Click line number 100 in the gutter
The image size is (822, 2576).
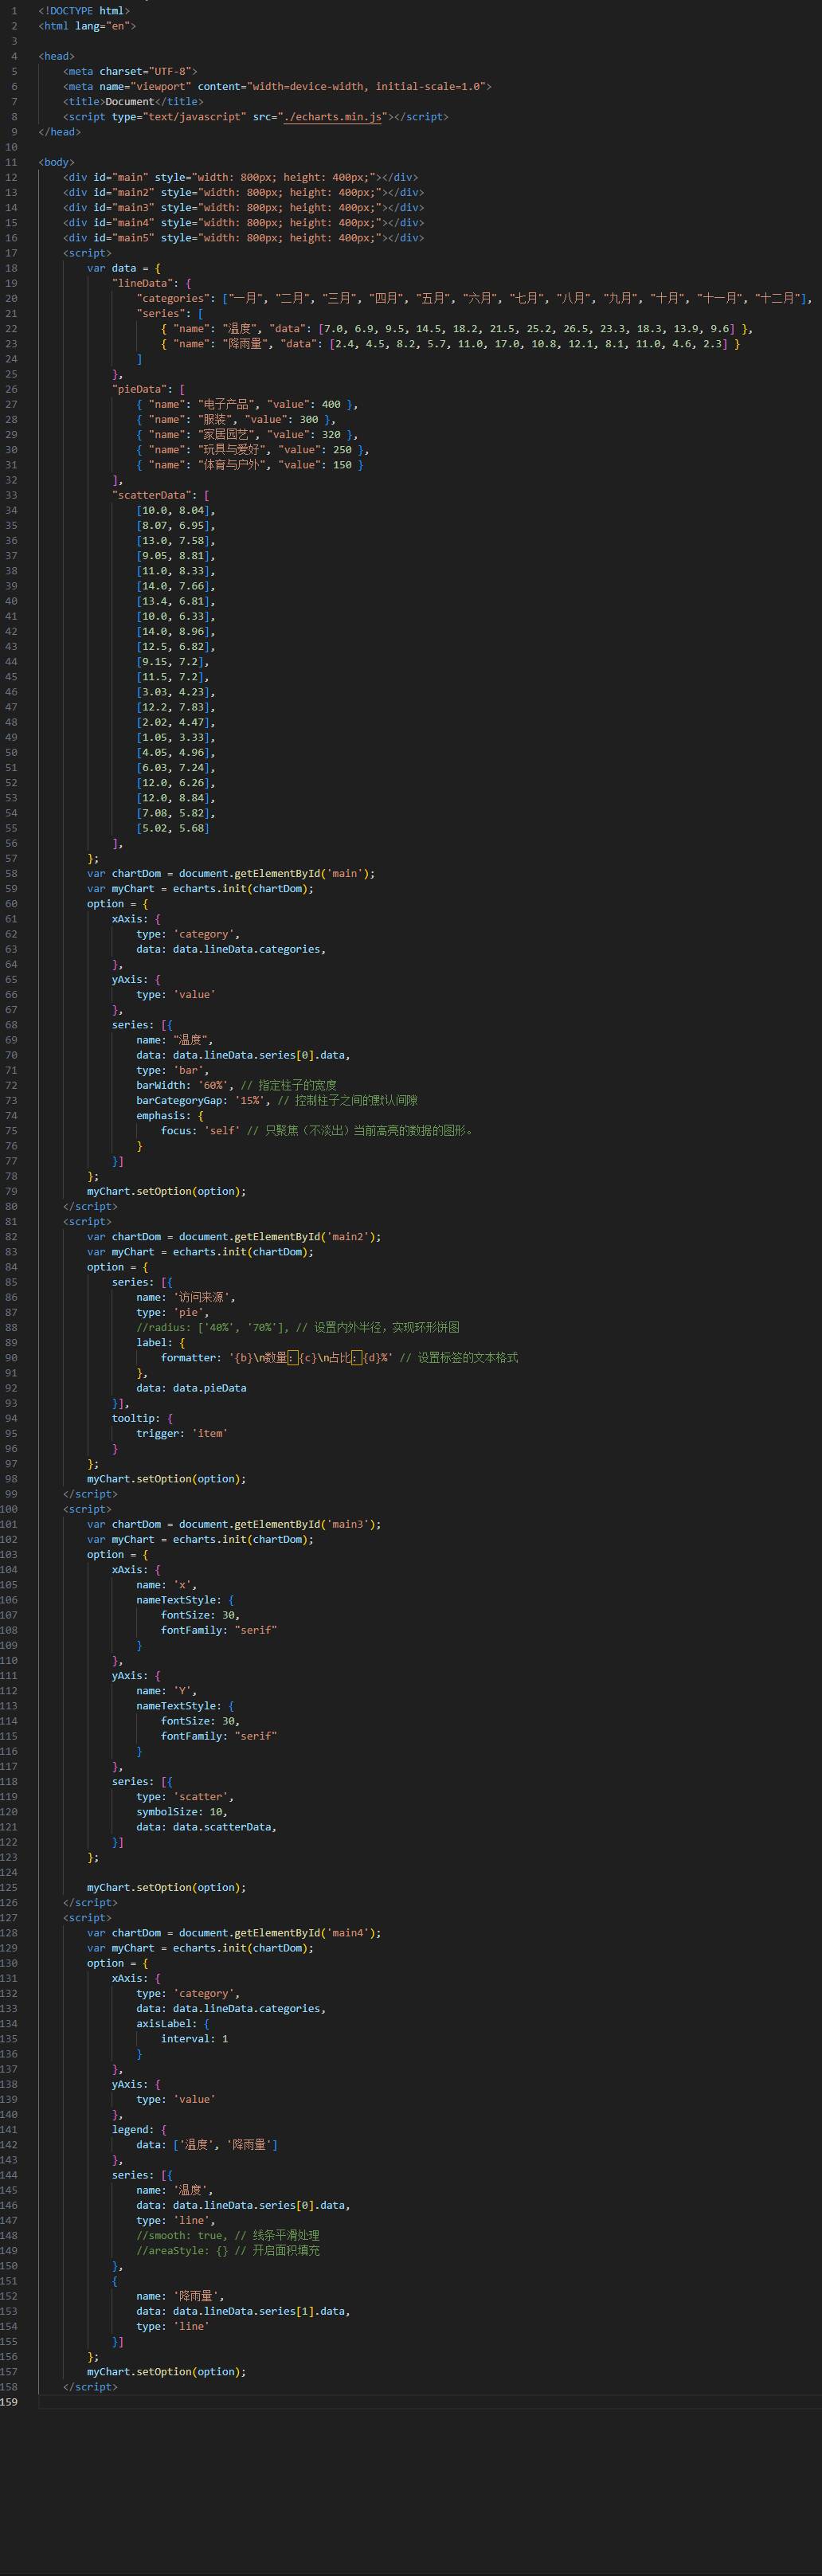pos(9,1510)
